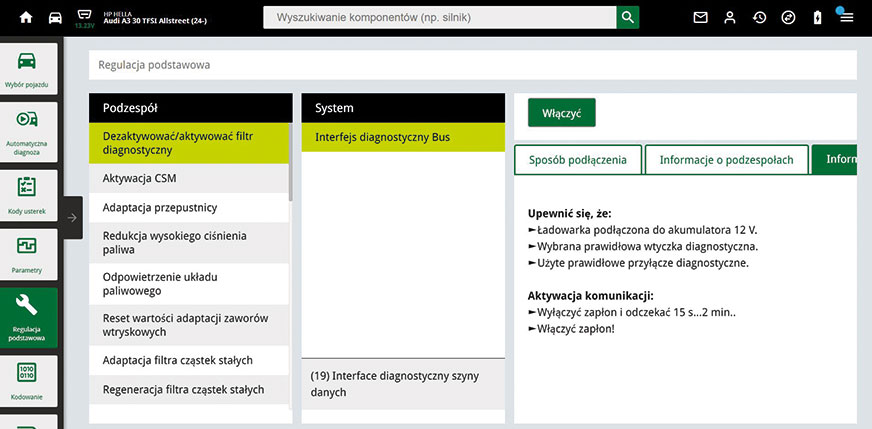Screen dimensions: 872x429
Task: Click the component search input field
Action: point(440,18)
